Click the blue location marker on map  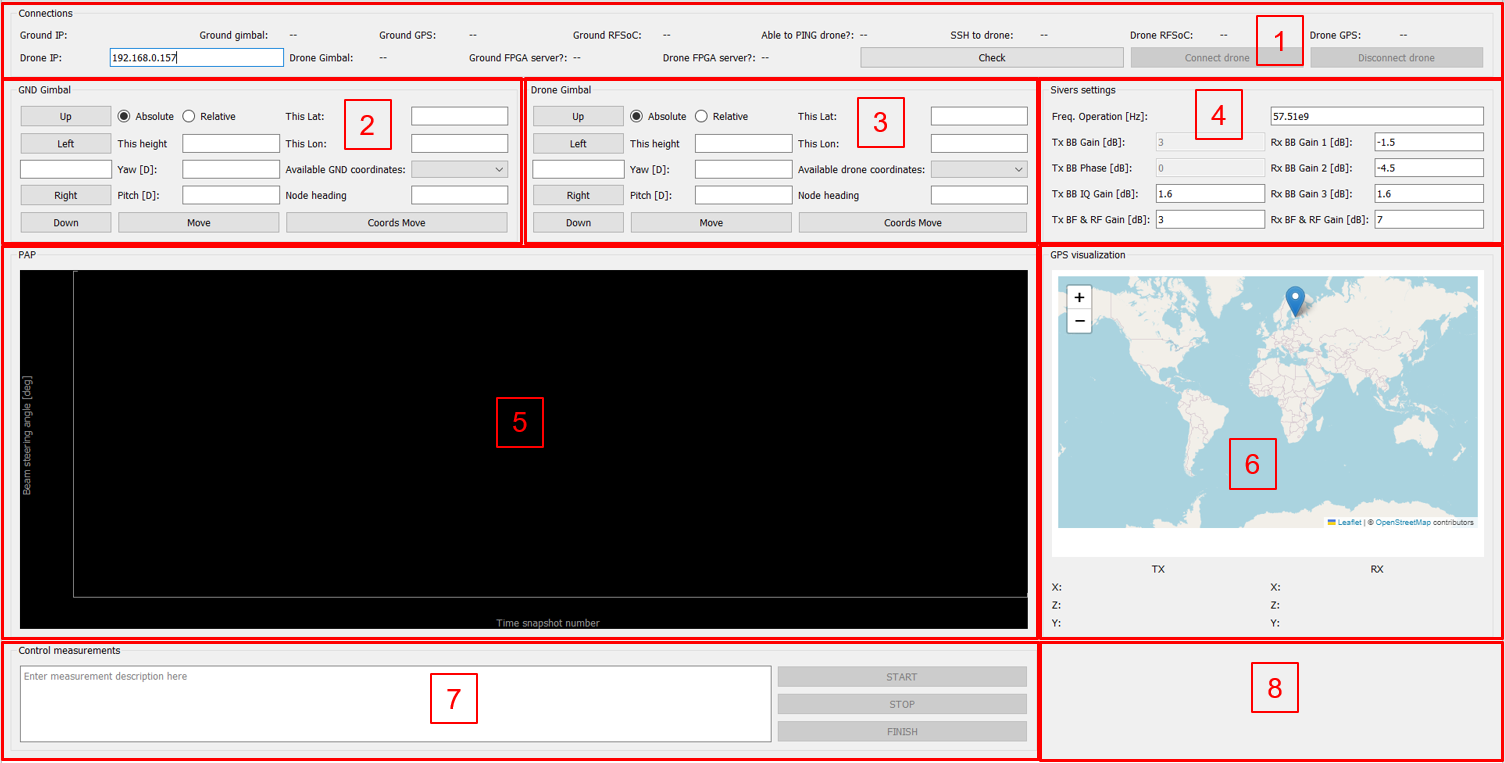[x=1295, y=299]
